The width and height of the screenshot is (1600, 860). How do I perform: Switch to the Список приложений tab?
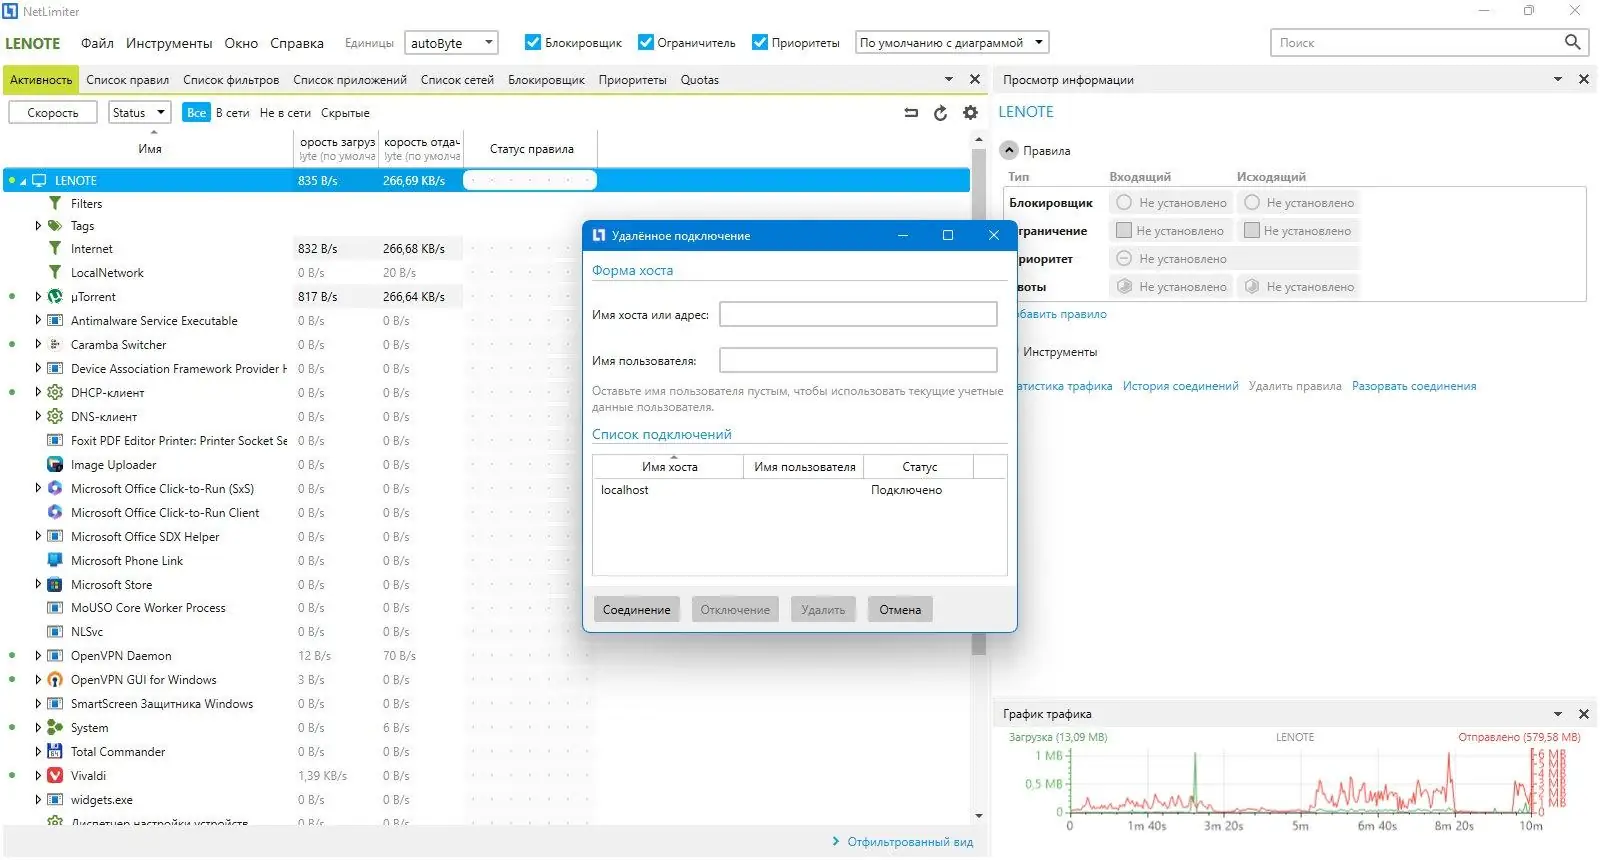(350, 80)
